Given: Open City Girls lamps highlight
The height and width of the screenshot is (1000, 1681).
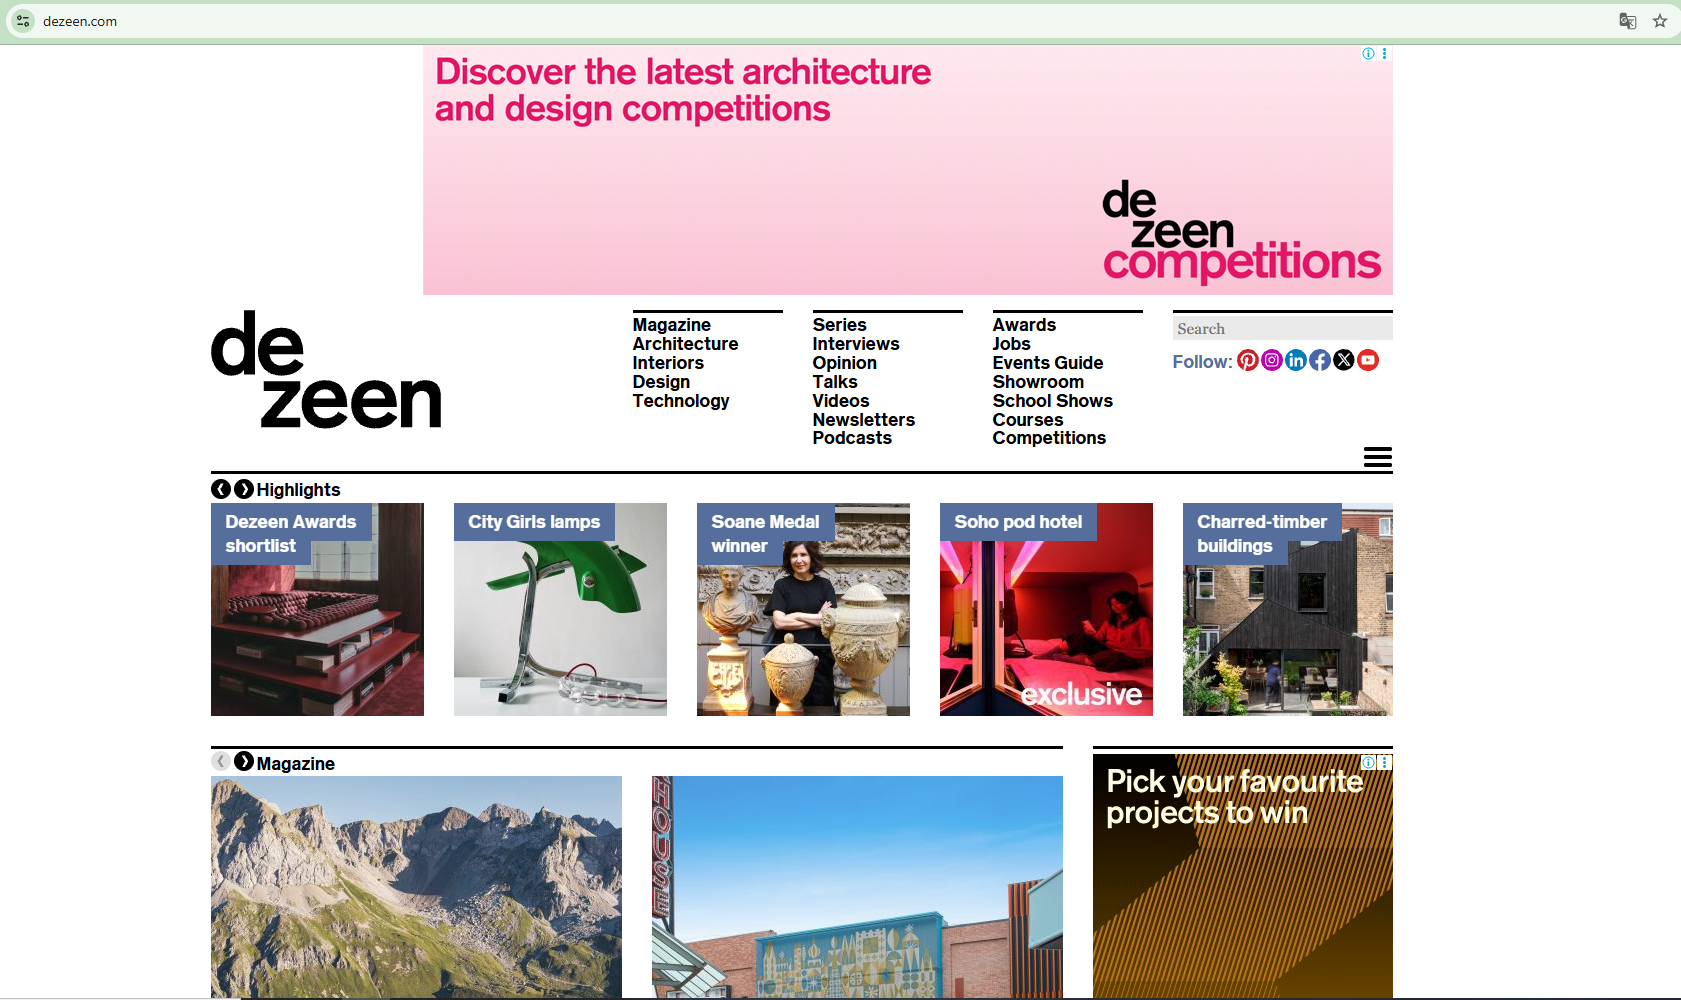Looking at the screenshot, I should [x=560, y=609].
